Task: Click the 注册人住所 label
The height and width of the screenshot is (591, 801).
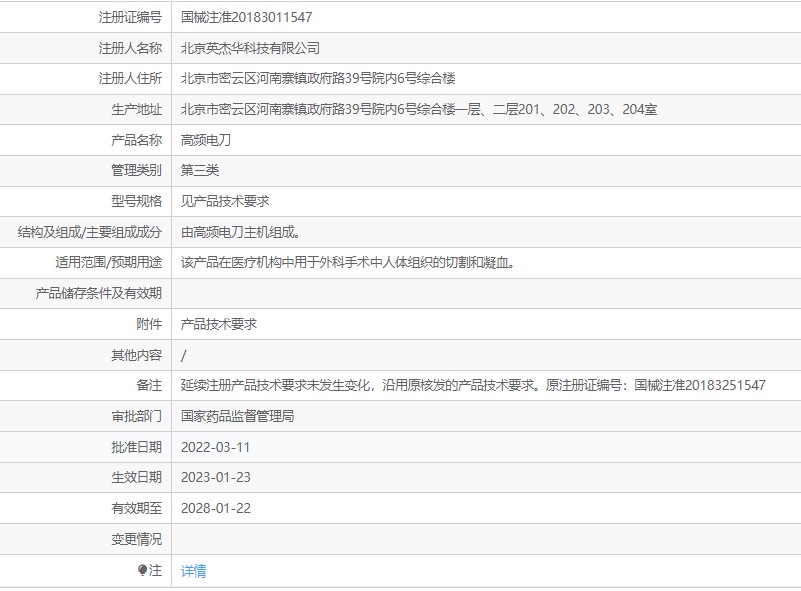Action: 130,78
